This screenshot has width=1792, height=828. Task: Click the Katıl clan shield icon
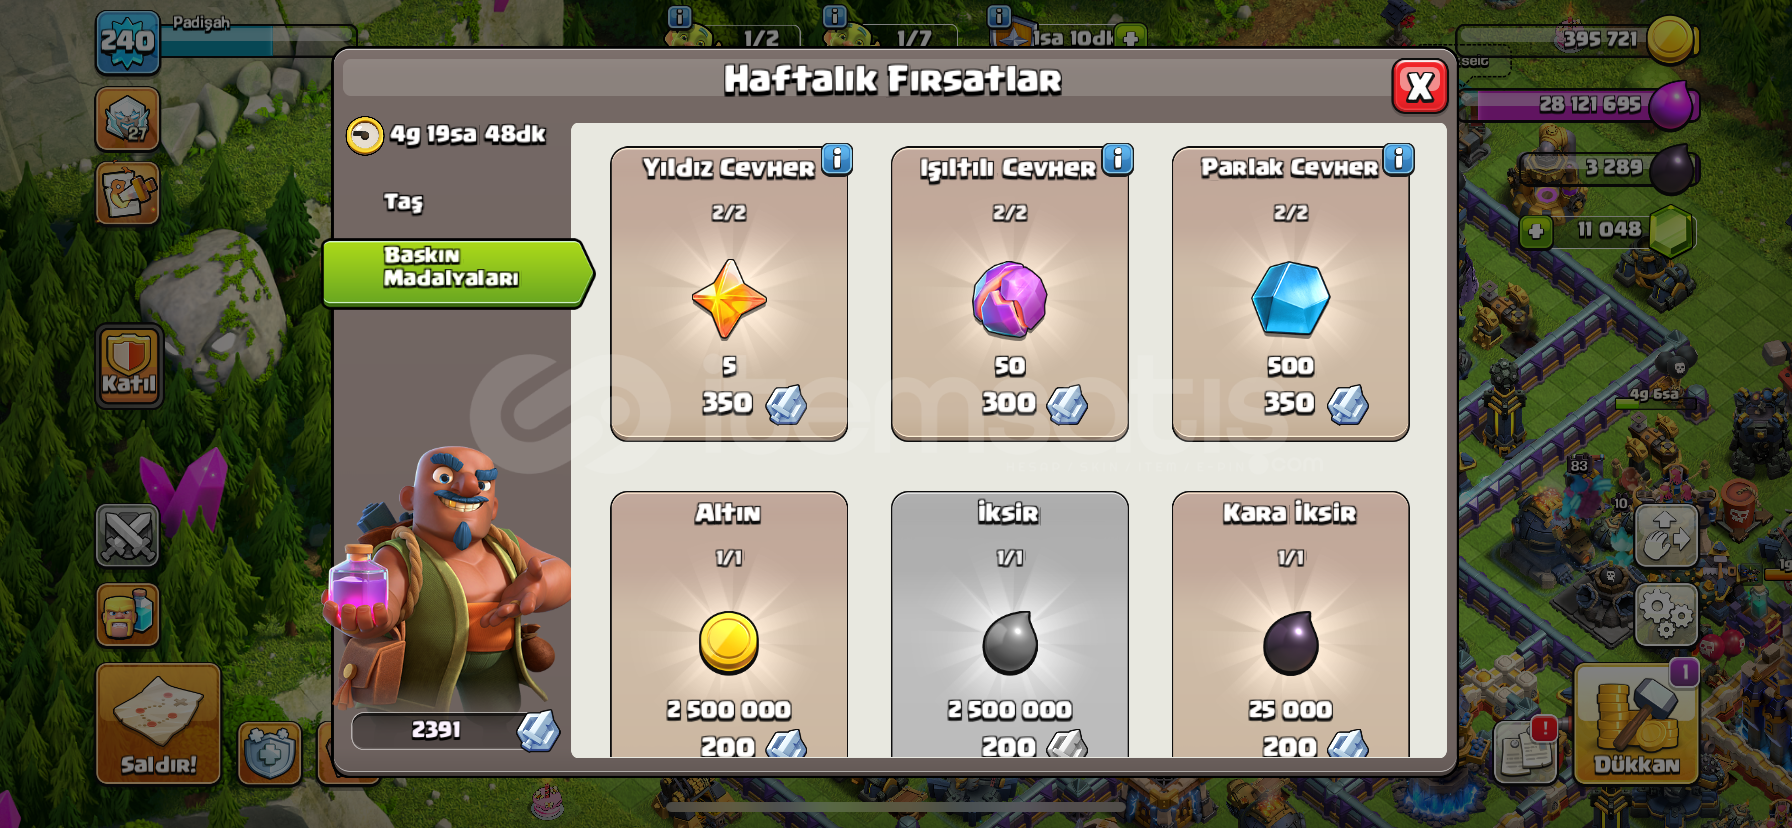[129, 367]
